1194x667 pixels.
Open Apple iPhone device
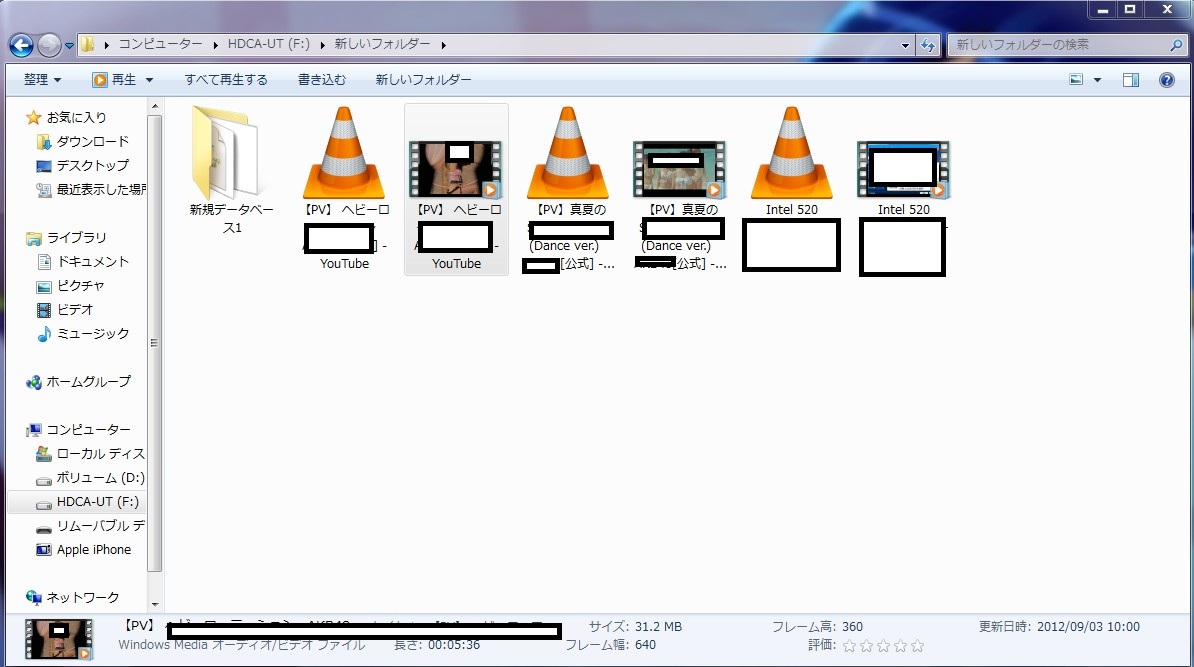[94, 550]
